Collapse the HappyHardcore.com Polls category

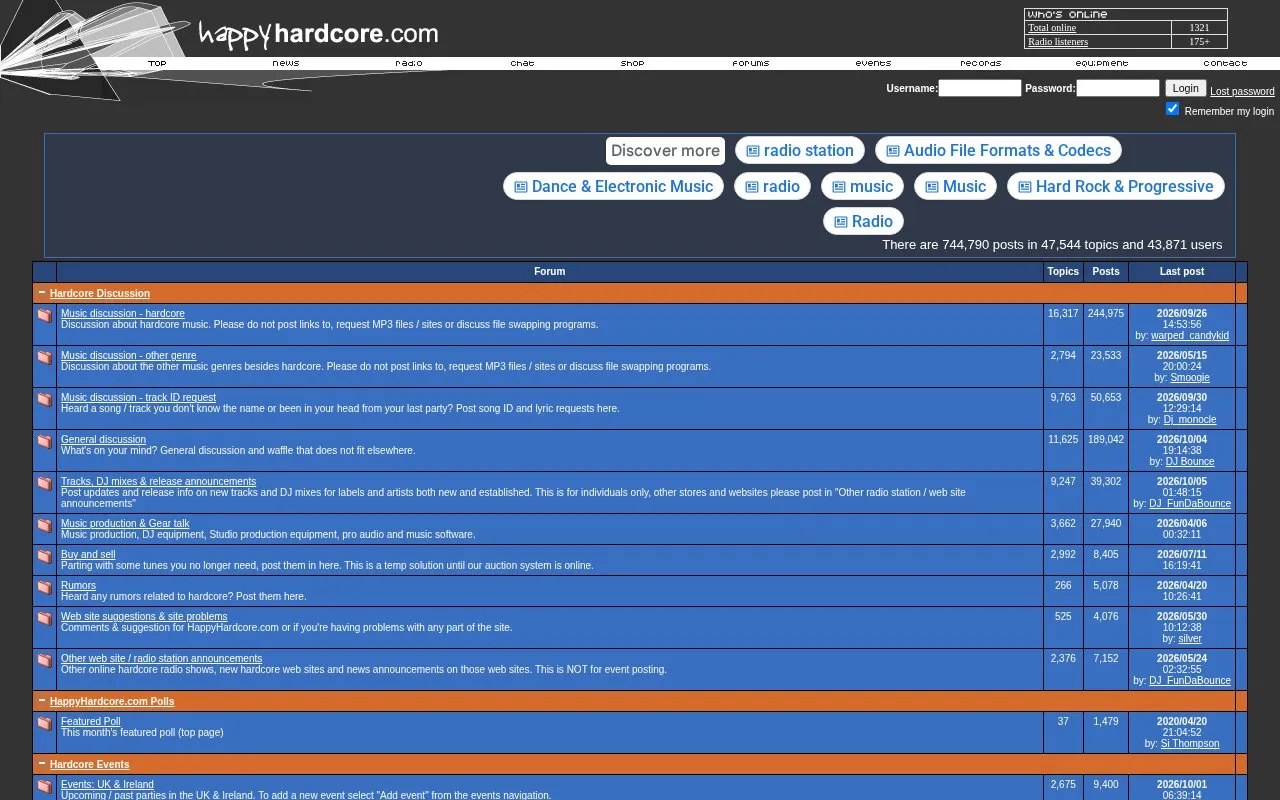pyautogui.click(x=42, y=701)
